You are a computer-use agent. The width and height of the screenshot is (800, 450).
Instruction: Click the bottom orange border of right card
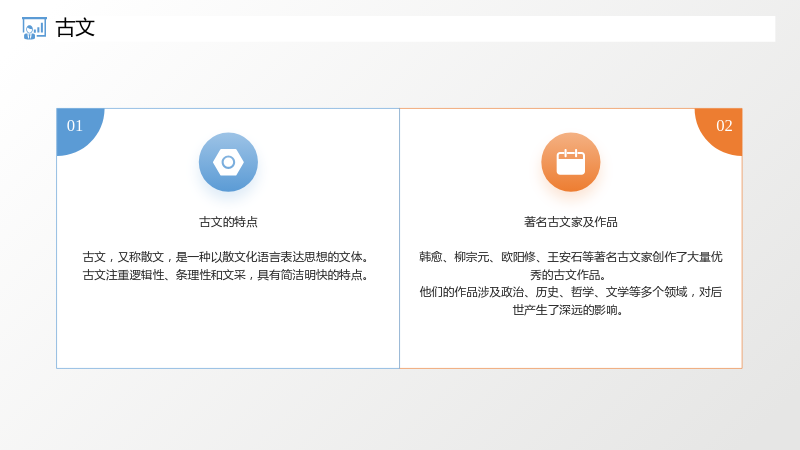coord(571,368)
